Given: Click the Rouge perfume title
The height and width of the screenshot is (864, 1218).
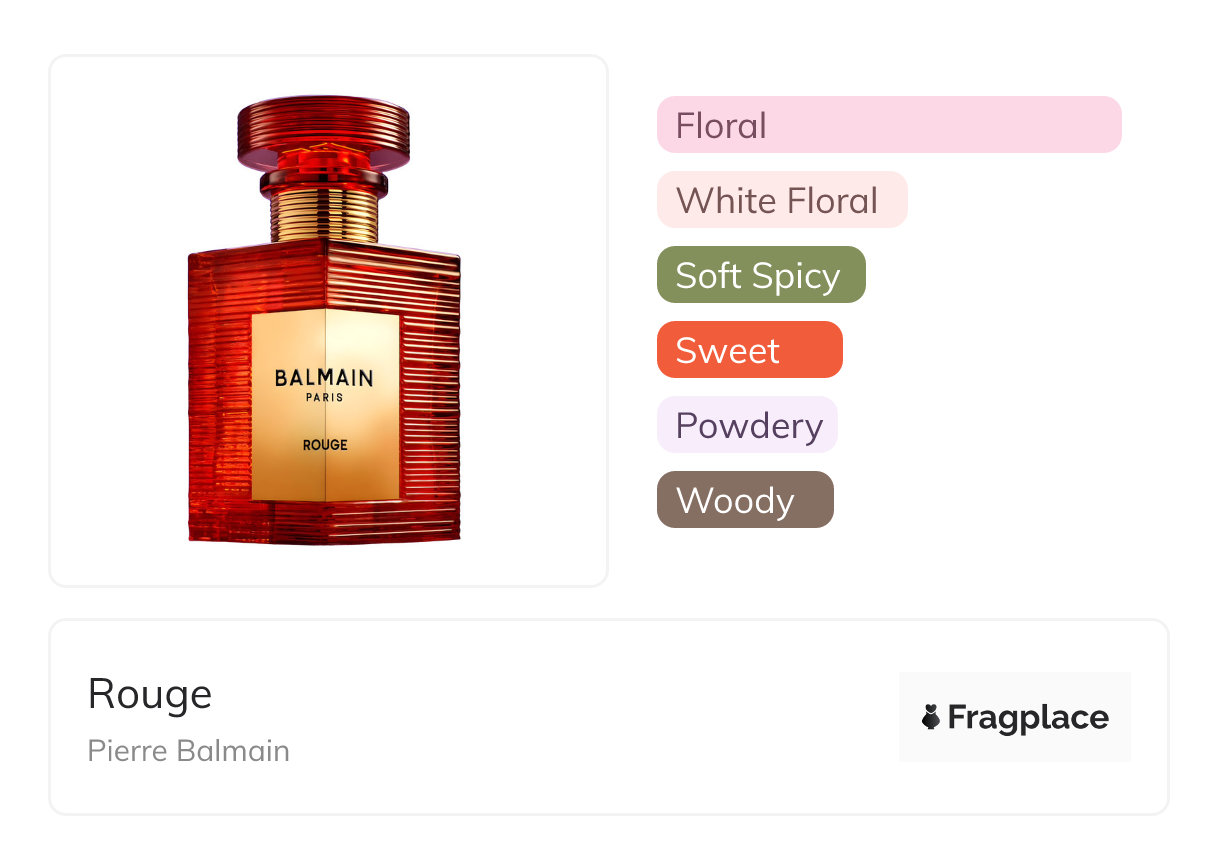Looking at the screenshot, I should [150, 694].
